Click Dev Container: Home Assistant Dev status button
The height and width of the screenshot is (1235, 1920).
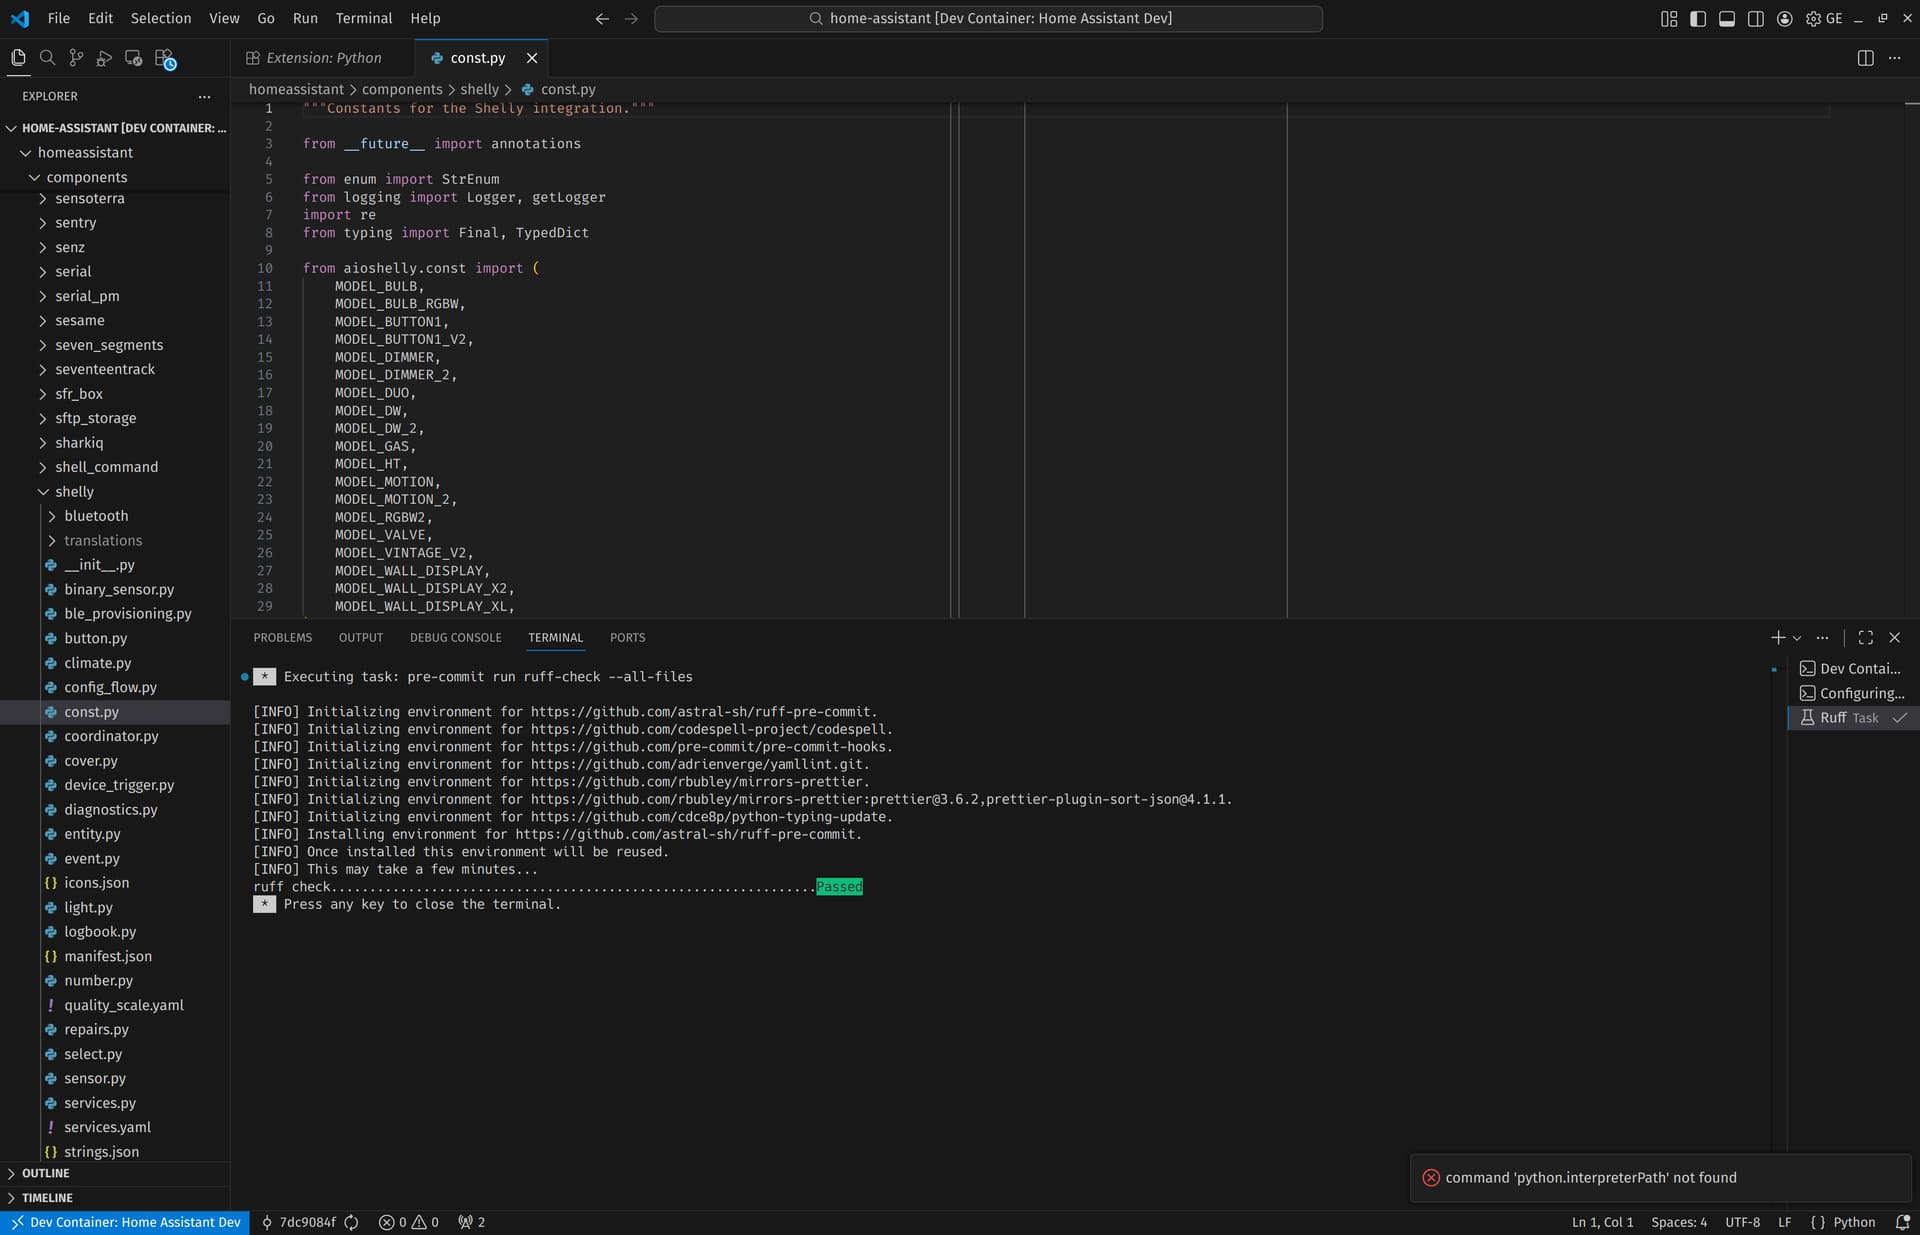[125, 1222]
